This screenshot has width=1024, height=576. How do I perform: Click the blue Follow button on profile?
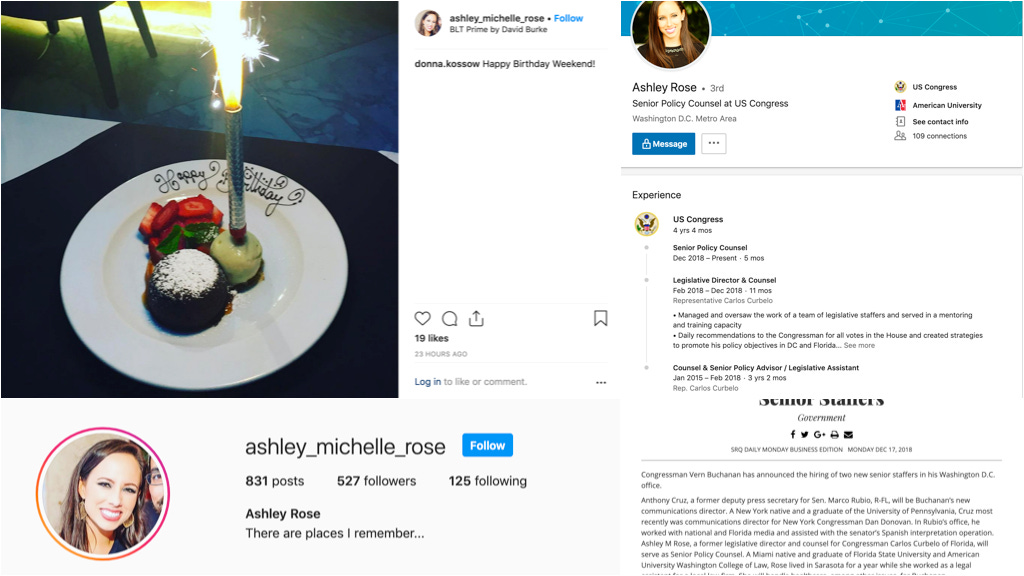[x=487, y=445]
